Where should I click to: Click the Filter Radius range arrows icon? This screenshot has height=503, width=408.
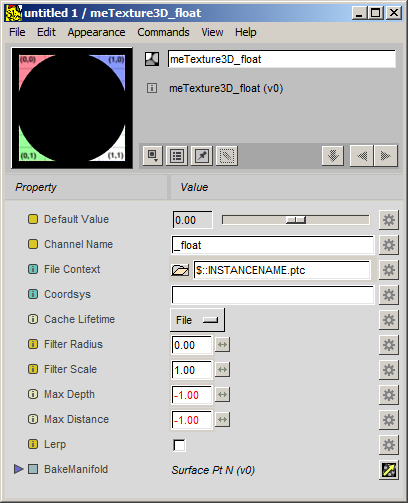click(x=222, y=345)
